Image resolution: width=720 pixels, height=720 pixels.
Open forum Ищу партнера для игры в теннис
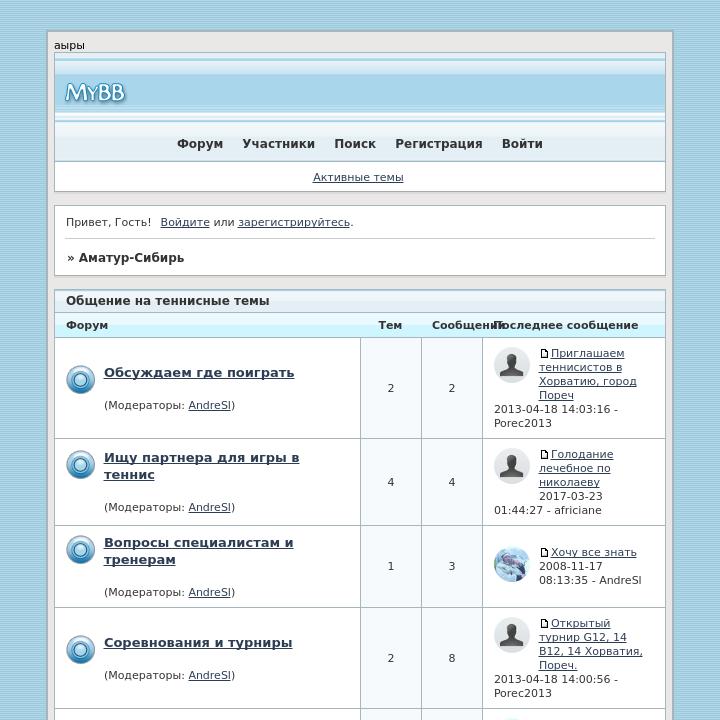coord(201,466)
